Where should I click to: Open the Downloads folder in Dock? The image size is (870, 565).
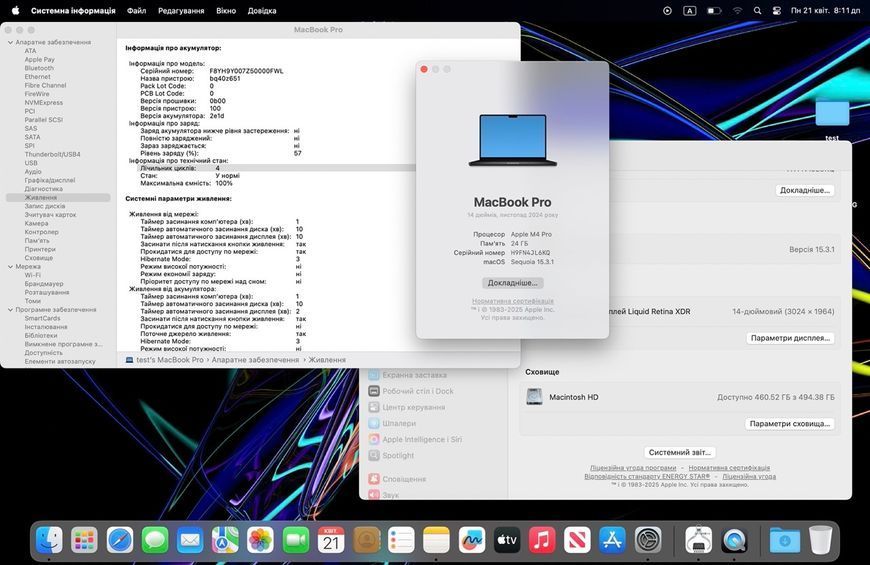point(785,540)
